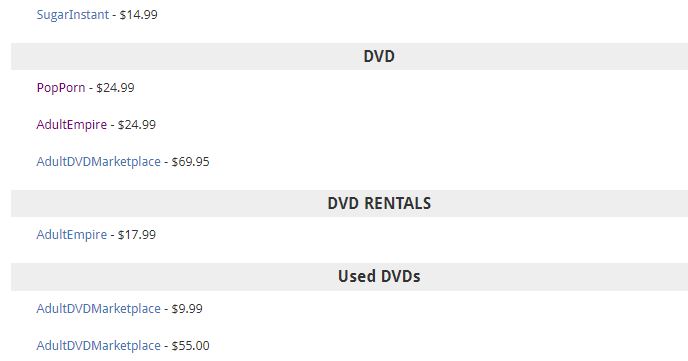Open the SugarInstant link priced $14.99
Image resolution: width=688 pixels, height=361 pixels.
(x=72, y=14)
